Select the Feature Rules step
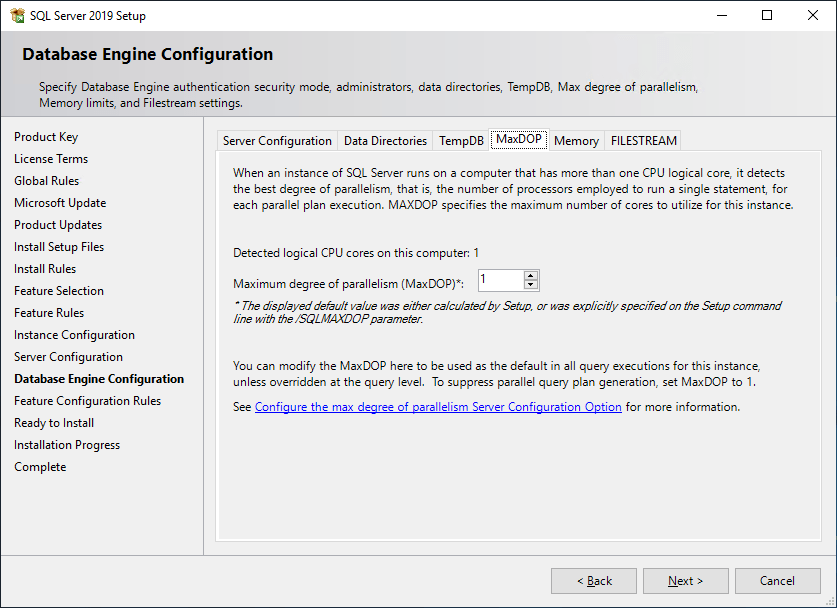The image size is (837, 608). pyautogui.click(x=49, y=313)
